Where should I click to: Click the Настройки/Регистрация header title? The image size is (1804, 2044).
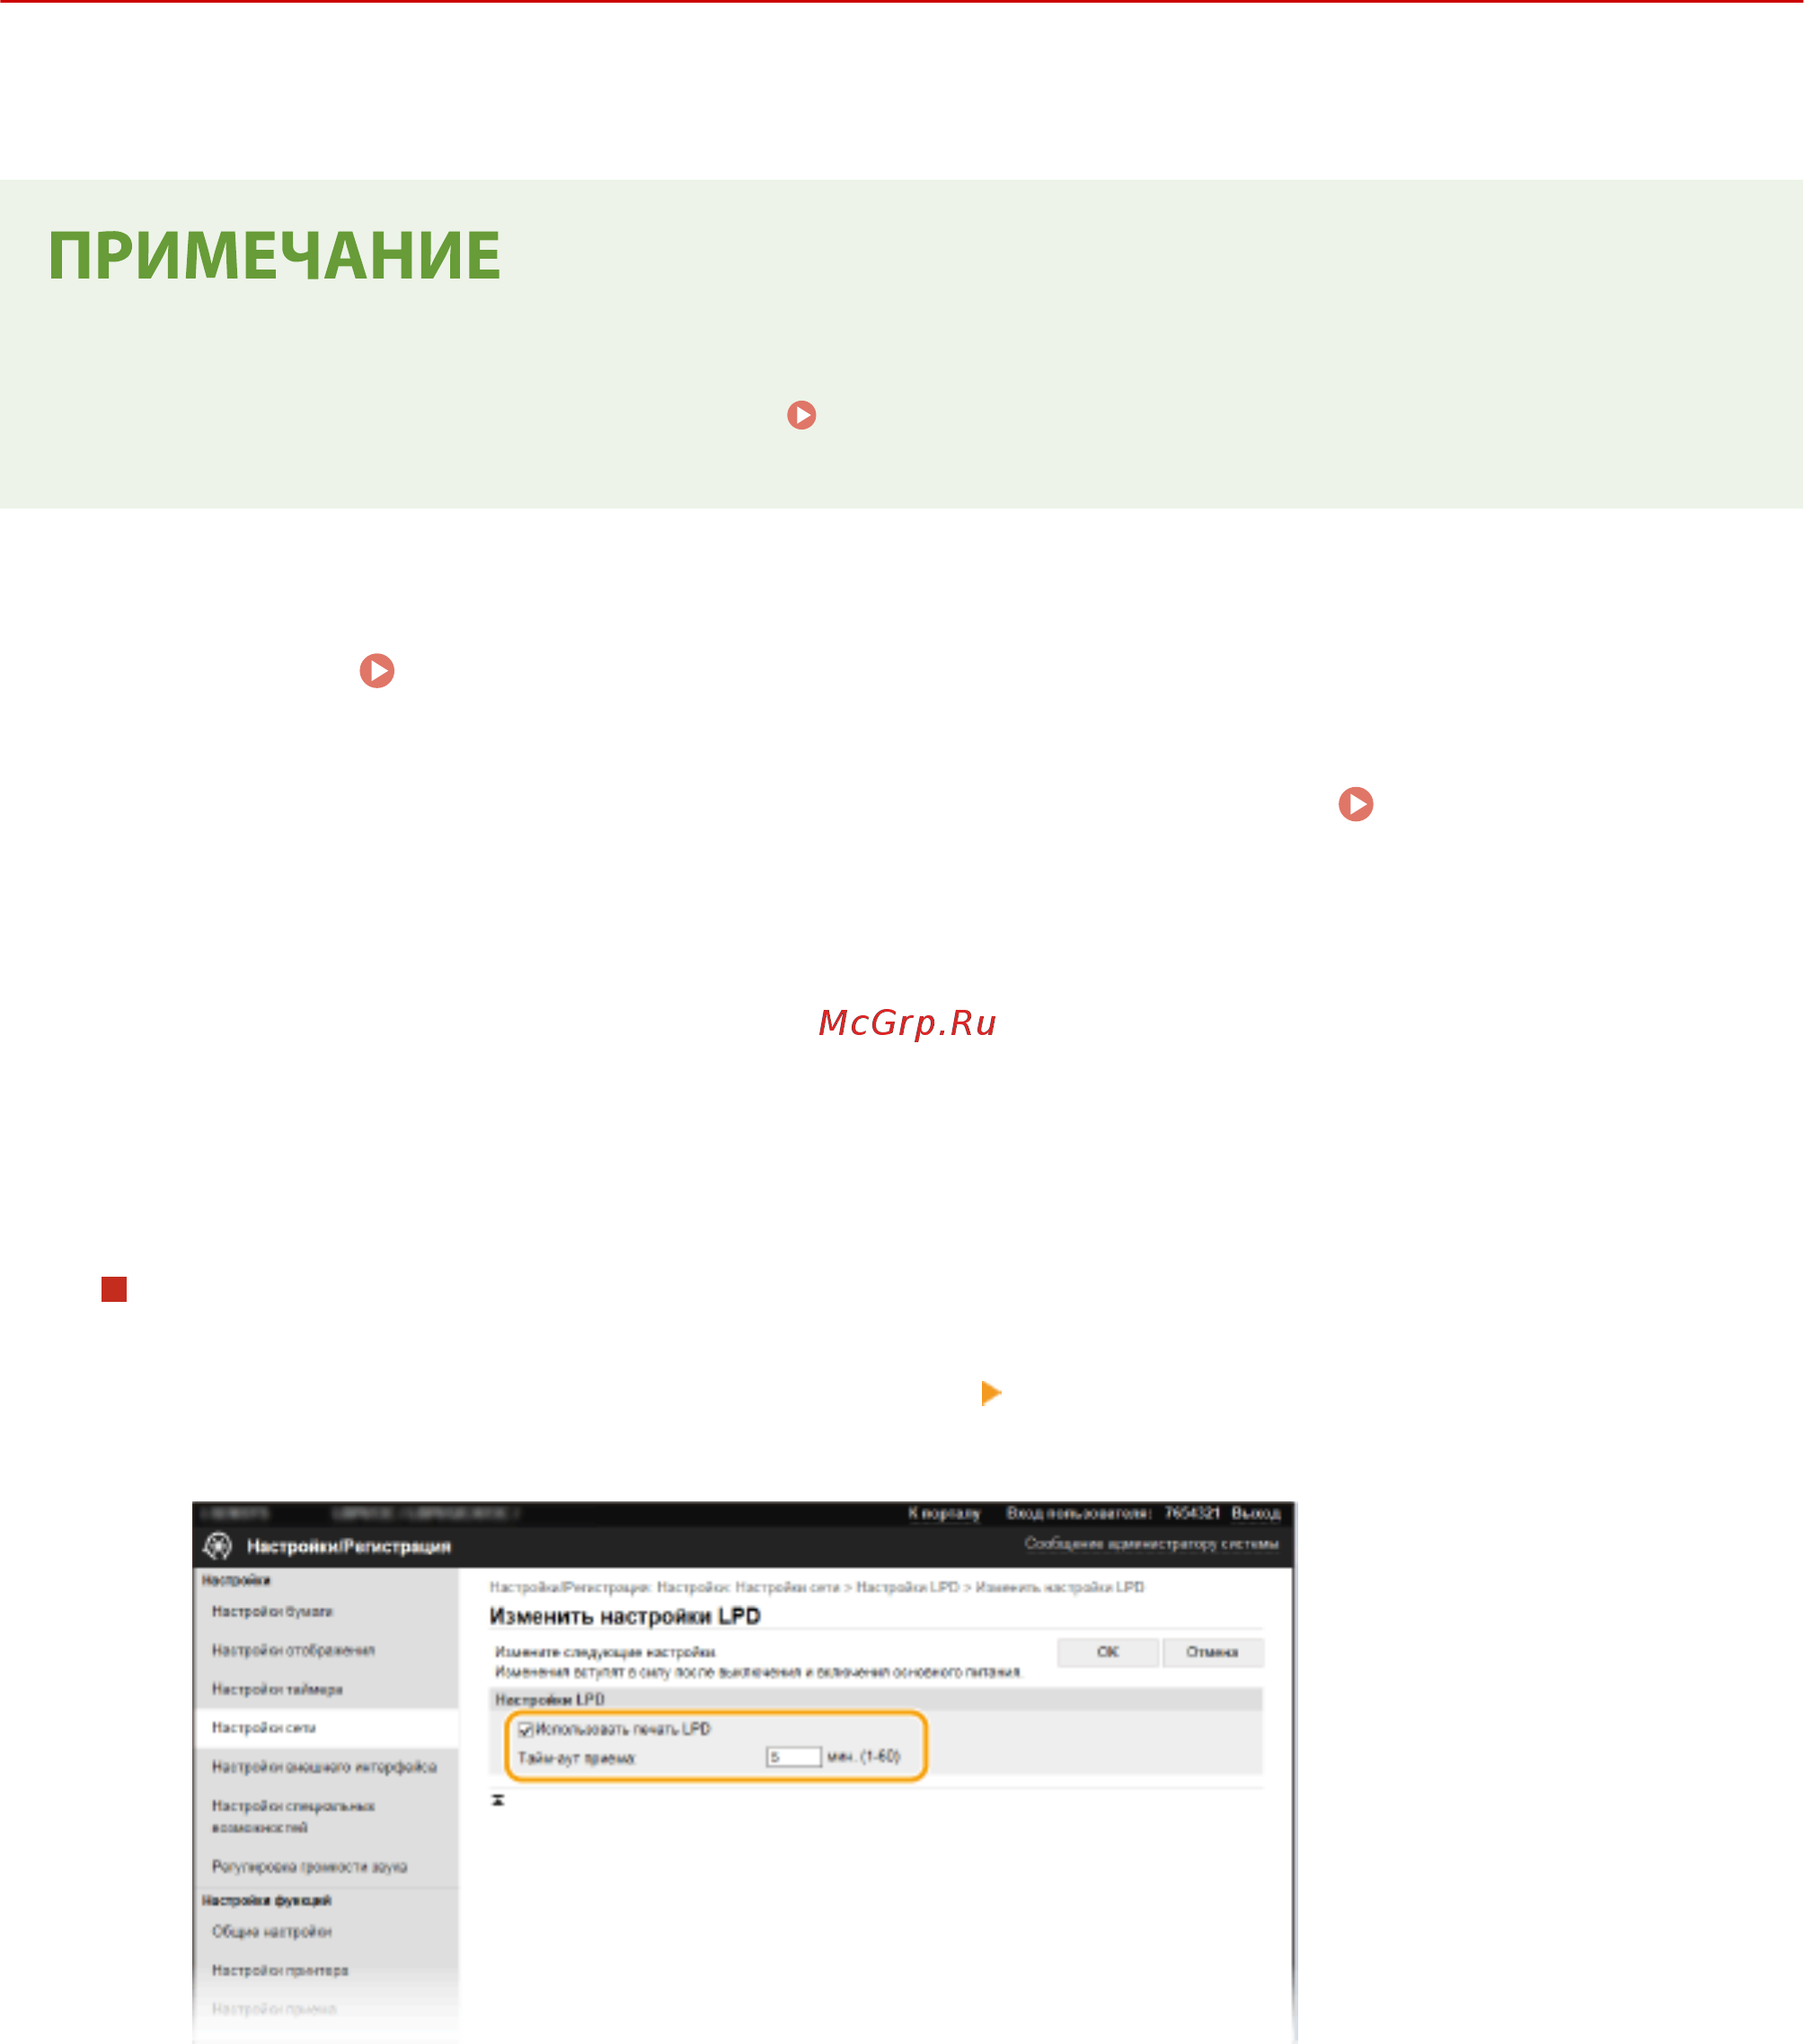pyautogui.click(x=349, y=1547)
